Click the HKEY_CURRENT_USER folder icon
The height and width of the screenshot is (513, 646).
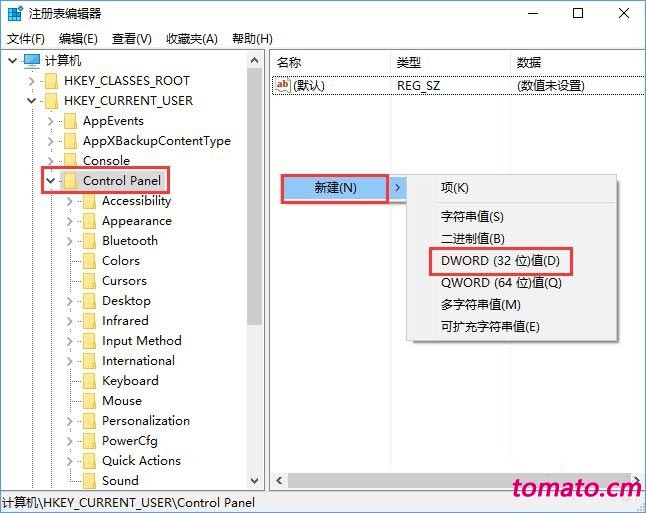(x=51, y=101)
